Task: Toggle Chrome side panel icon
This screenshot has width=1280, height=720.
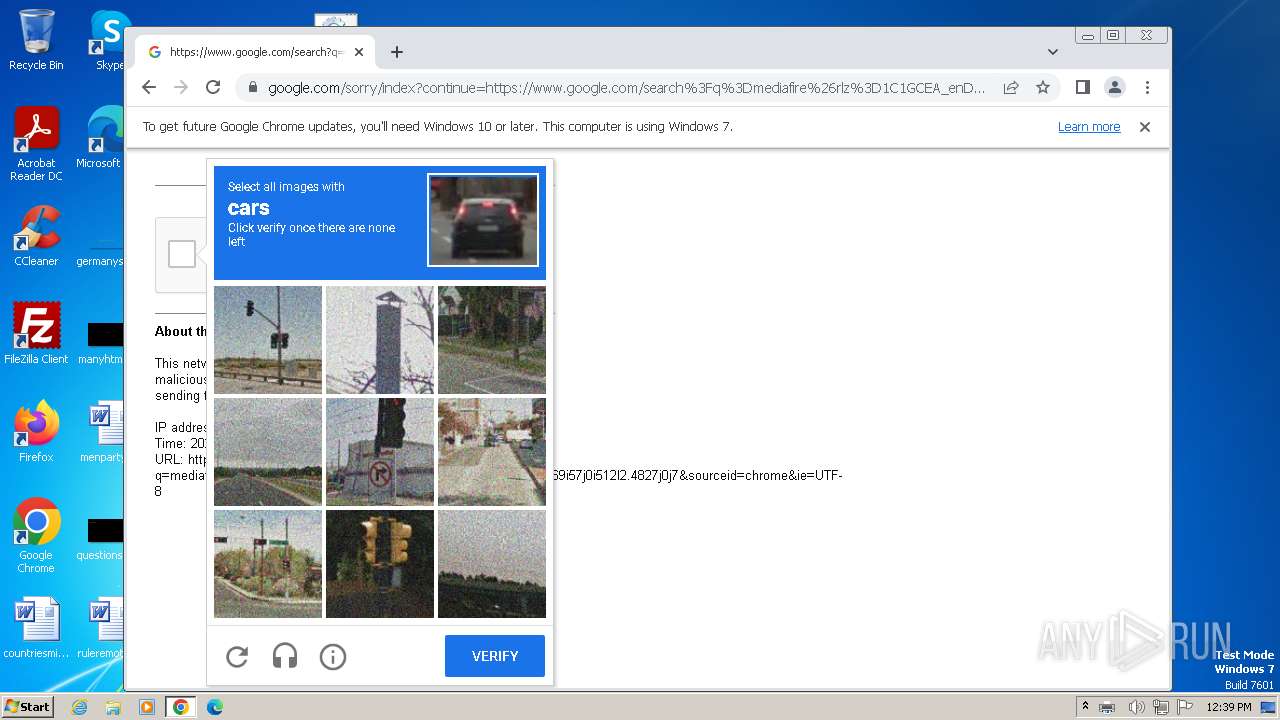Action: click(1082, 87)
